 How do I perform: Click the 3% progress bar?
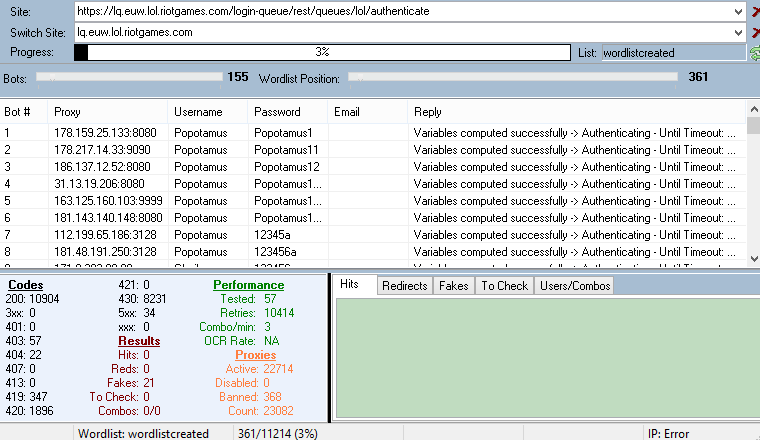click(322, 52)
